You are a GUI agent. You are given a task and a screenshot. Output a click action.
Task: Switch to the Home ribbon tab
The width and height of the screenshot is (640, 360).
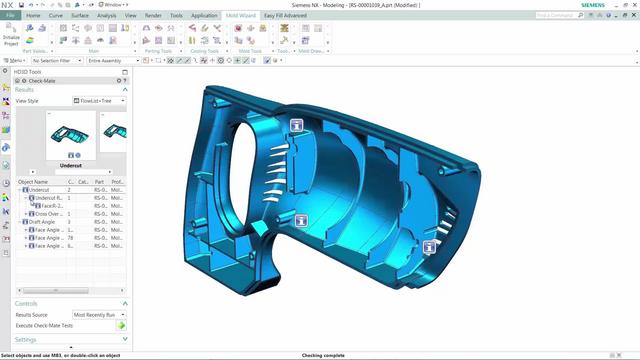pyautogui.click(x=33, y=16)
